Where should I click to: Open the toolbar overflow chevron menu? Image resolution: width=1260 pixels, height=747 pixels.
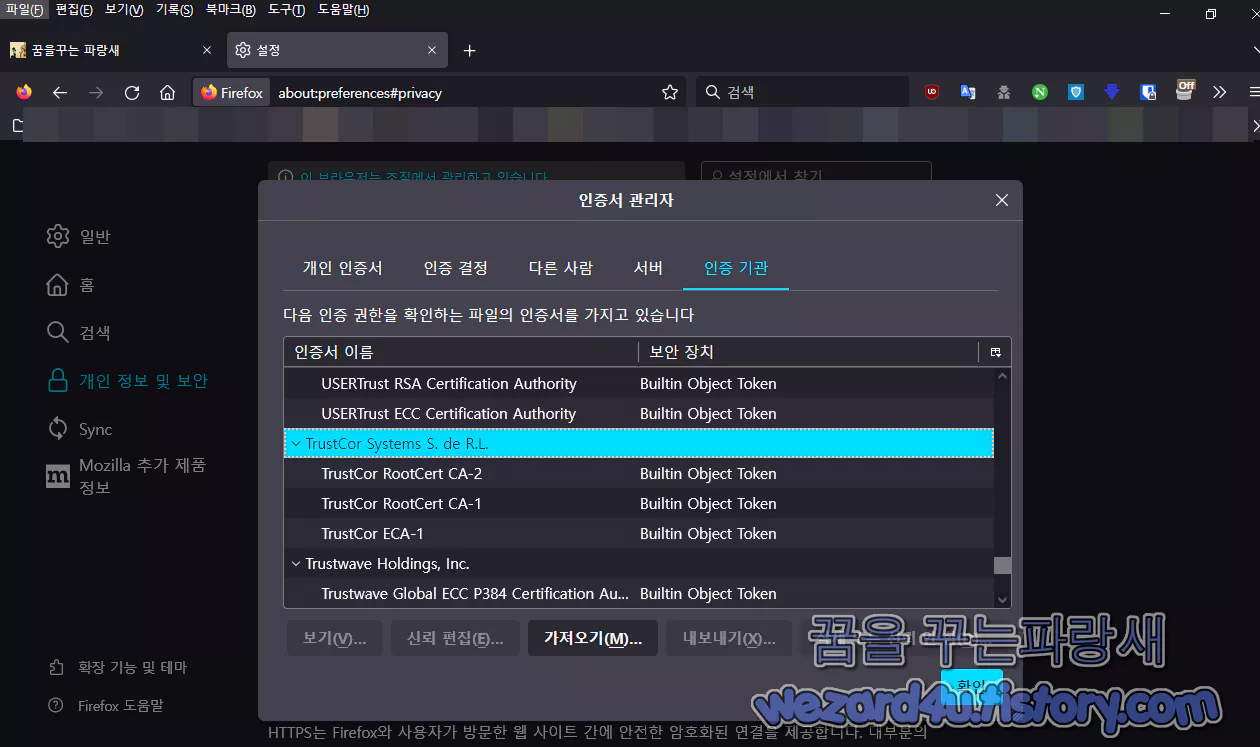(1219, 91)
